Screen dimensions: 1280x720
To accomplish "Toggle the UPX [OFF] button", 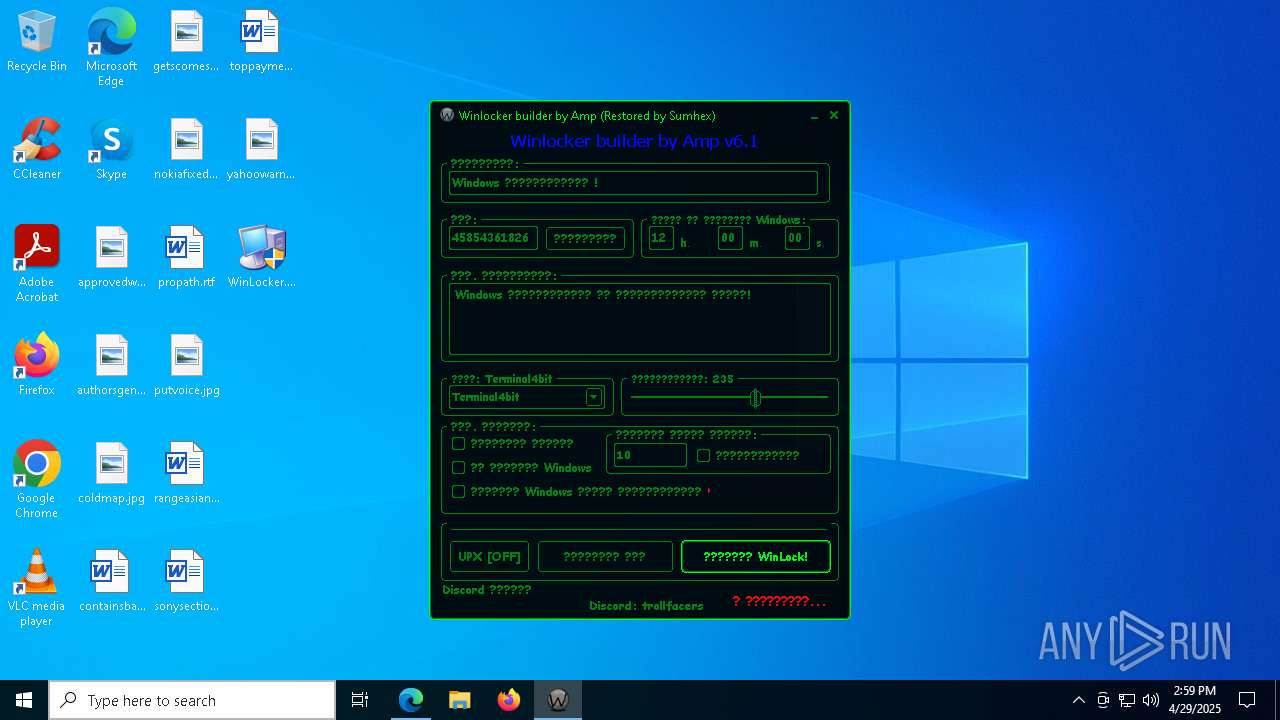I will point(489,557).
